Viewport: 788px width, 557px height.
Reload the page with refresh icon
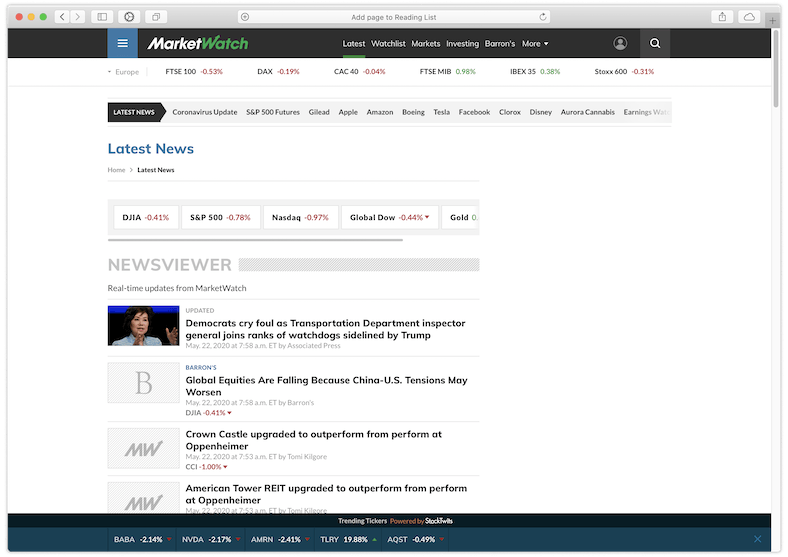click(x=543, y=17)
